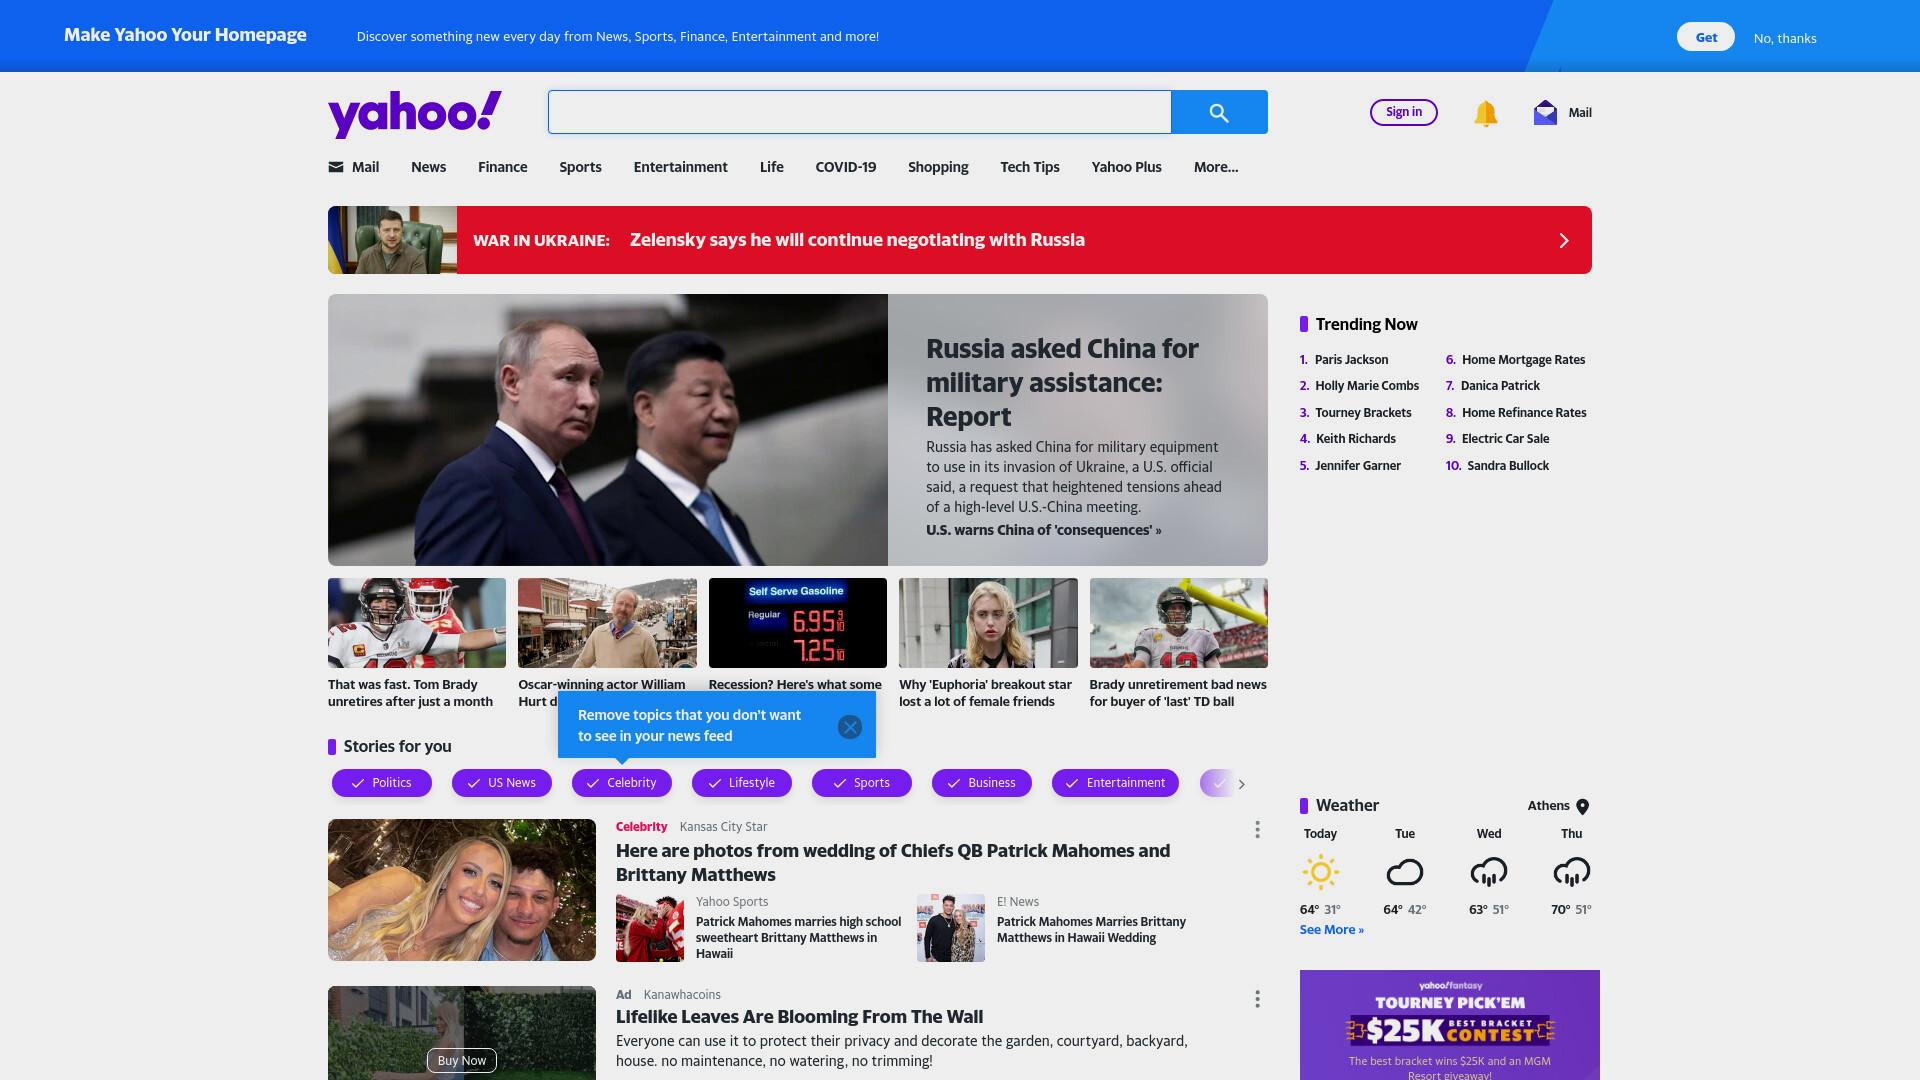
Task: Expand the More... navigation menu
Action: tap(1216, 167)
